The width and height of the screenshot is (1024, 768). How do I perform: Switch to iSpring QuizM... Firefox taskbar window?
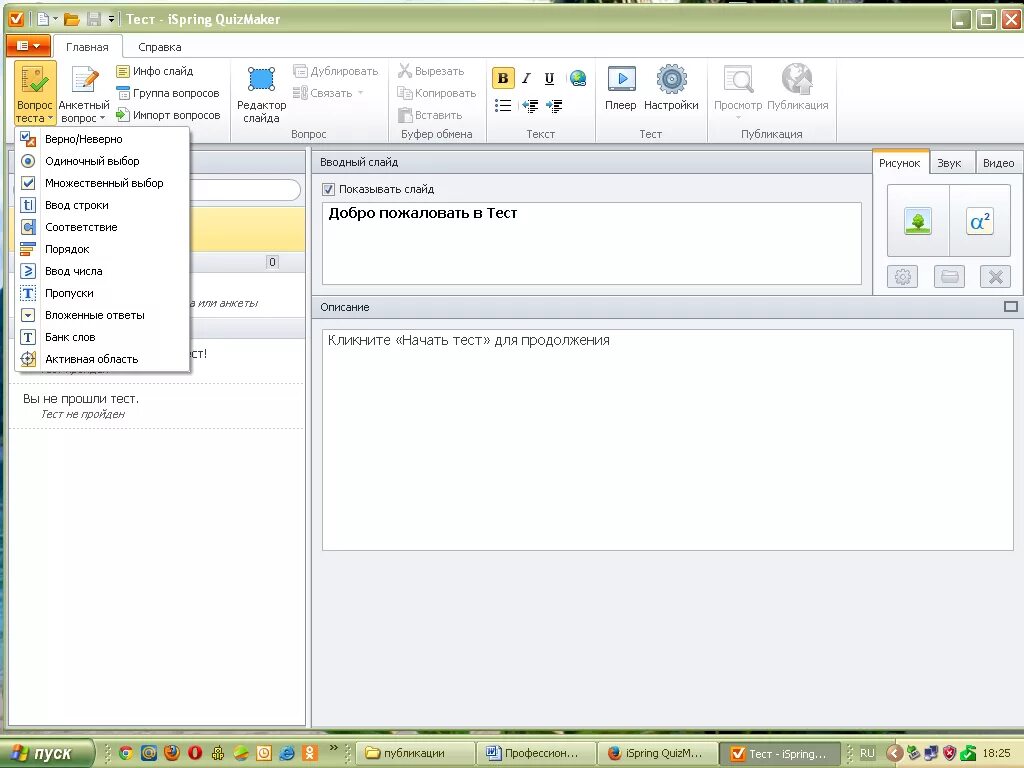click(x=658, y=753)
